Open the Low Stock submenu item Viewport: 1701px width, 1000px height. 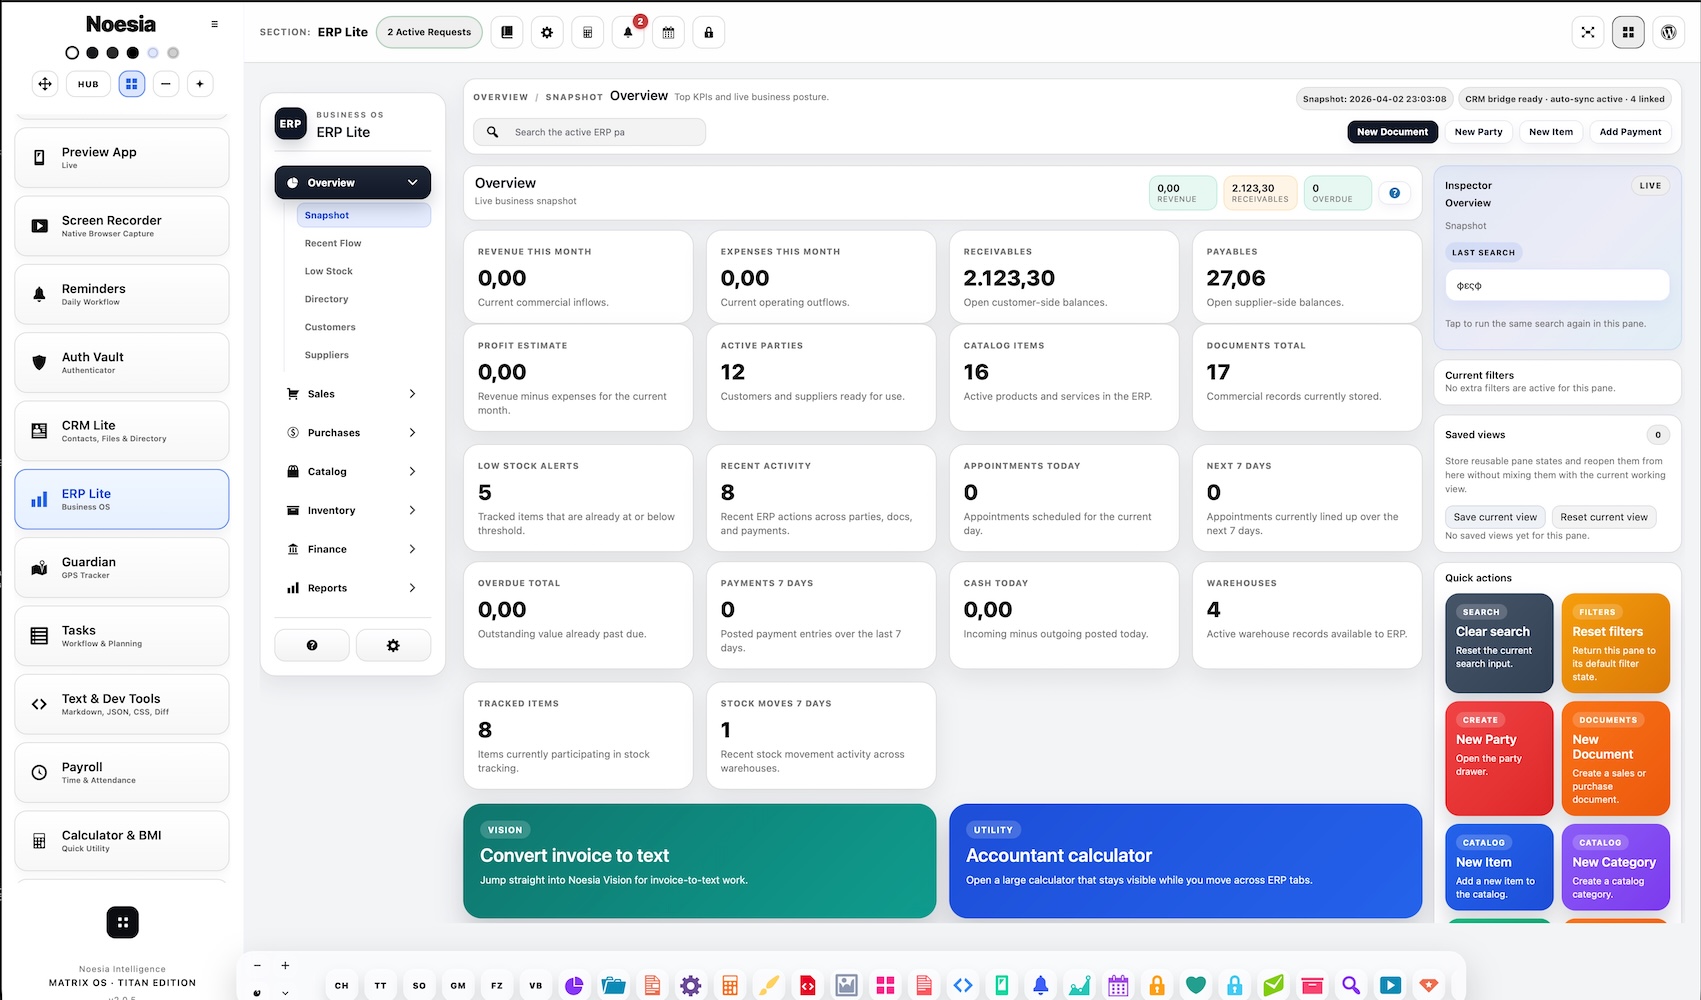click(363, 271)
